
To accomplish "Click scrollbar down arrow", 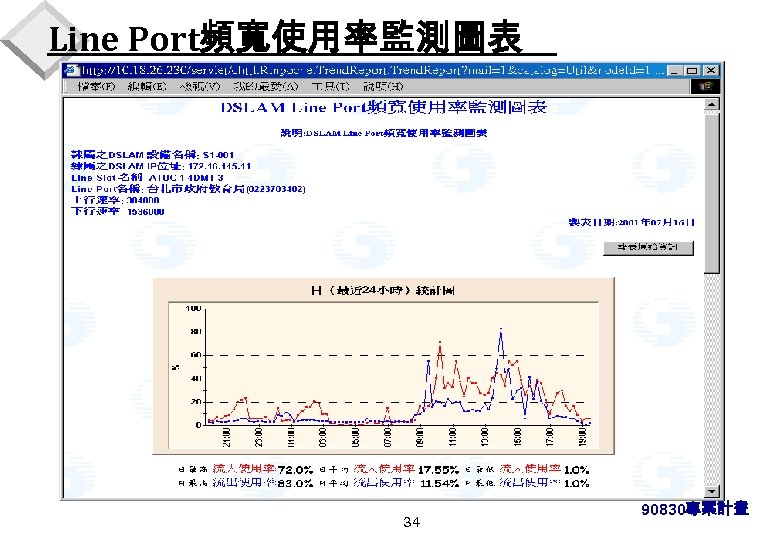I will (x=712, y=491).
